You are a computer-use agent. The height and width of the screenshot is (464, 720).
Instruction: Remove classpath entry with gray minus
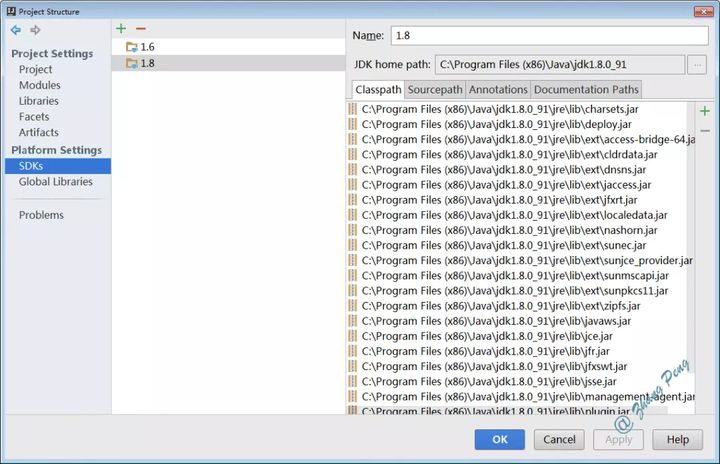coord(705,131)
